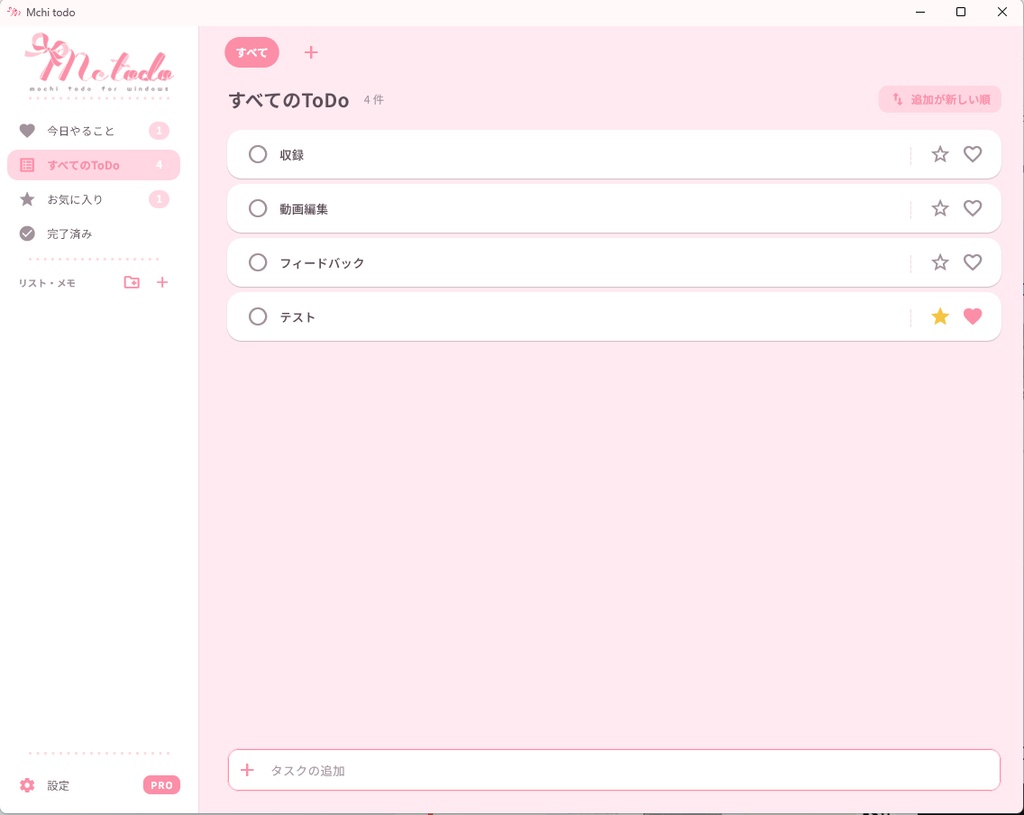Click the PRO upgrade badge
Image resolution: width=1024 pixels, height=815 pixels.
pos(161,785)
